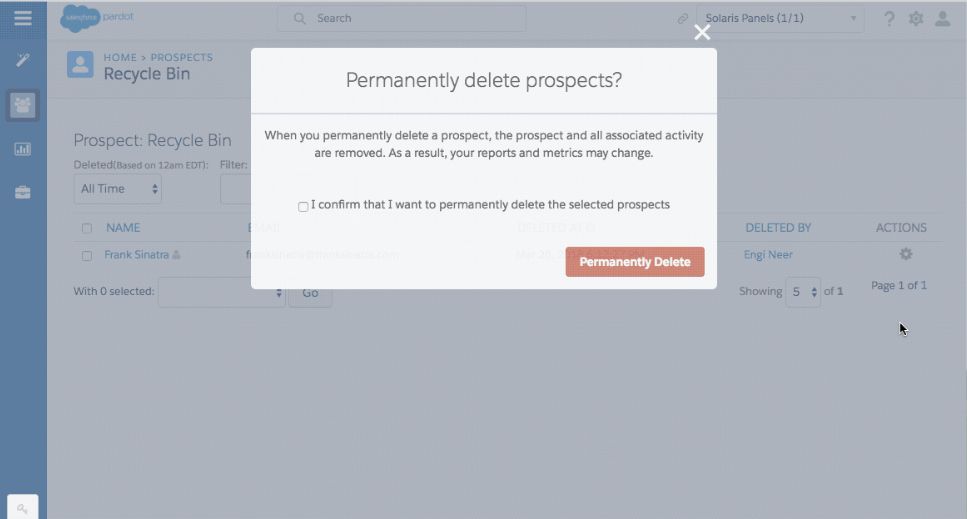
Task: Select the Prospects people icon in sidebar
Action: [22, 104]
